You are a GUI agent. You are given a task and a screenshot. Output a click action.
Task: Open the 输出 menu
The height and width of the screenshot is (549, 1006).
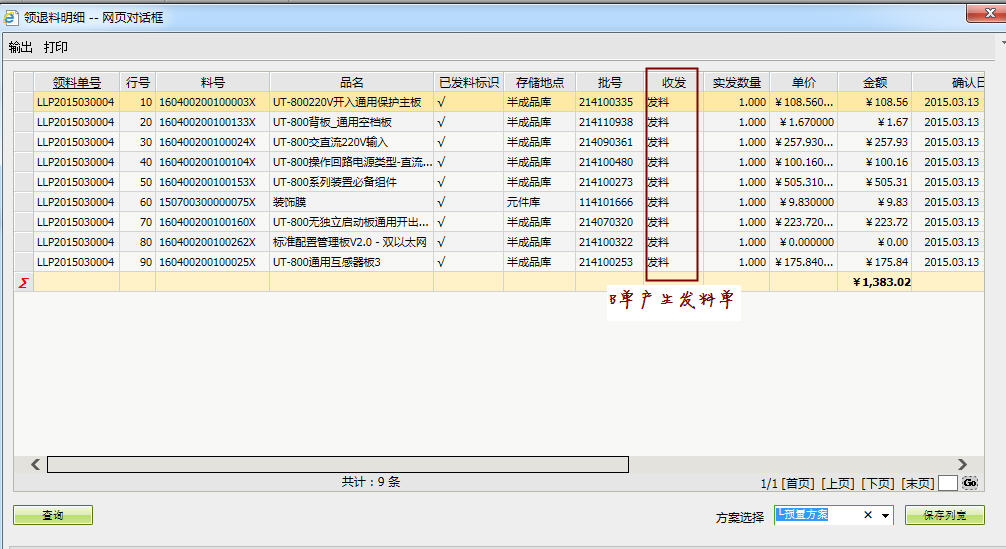(x=21, y=47)
